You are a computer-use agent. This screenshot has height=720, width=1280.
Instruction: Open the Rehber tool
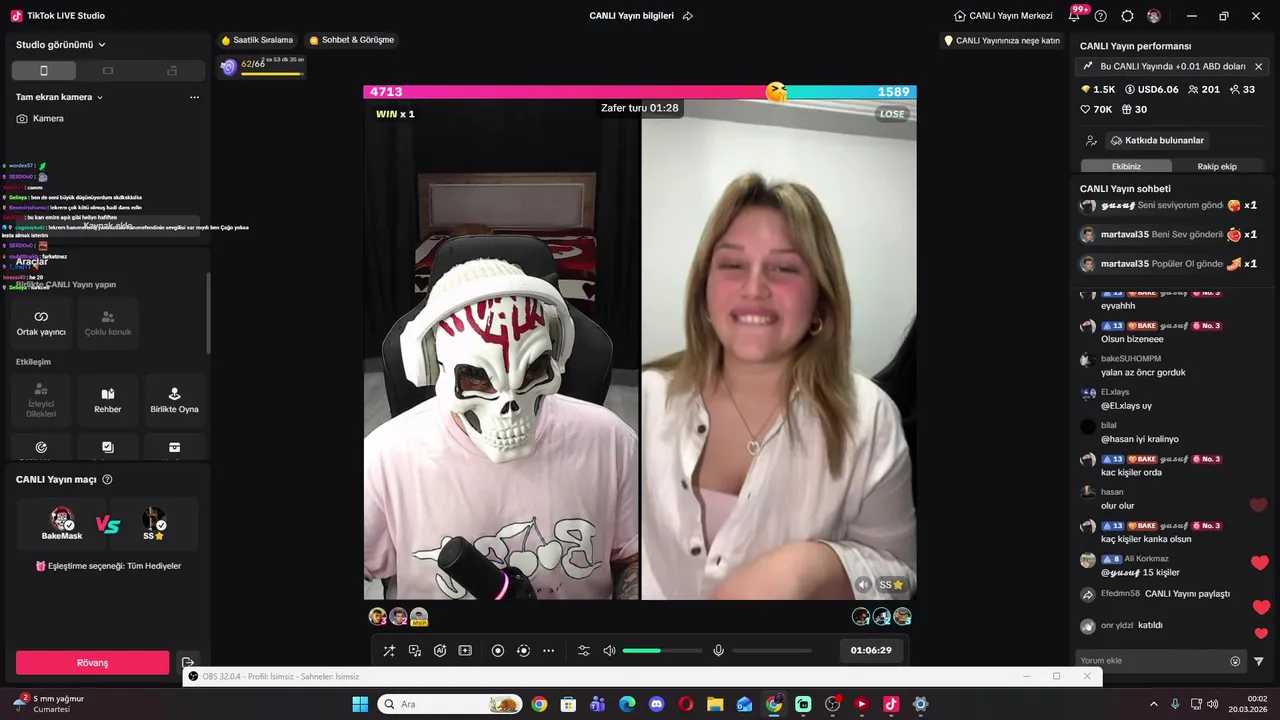coord(108,400)
